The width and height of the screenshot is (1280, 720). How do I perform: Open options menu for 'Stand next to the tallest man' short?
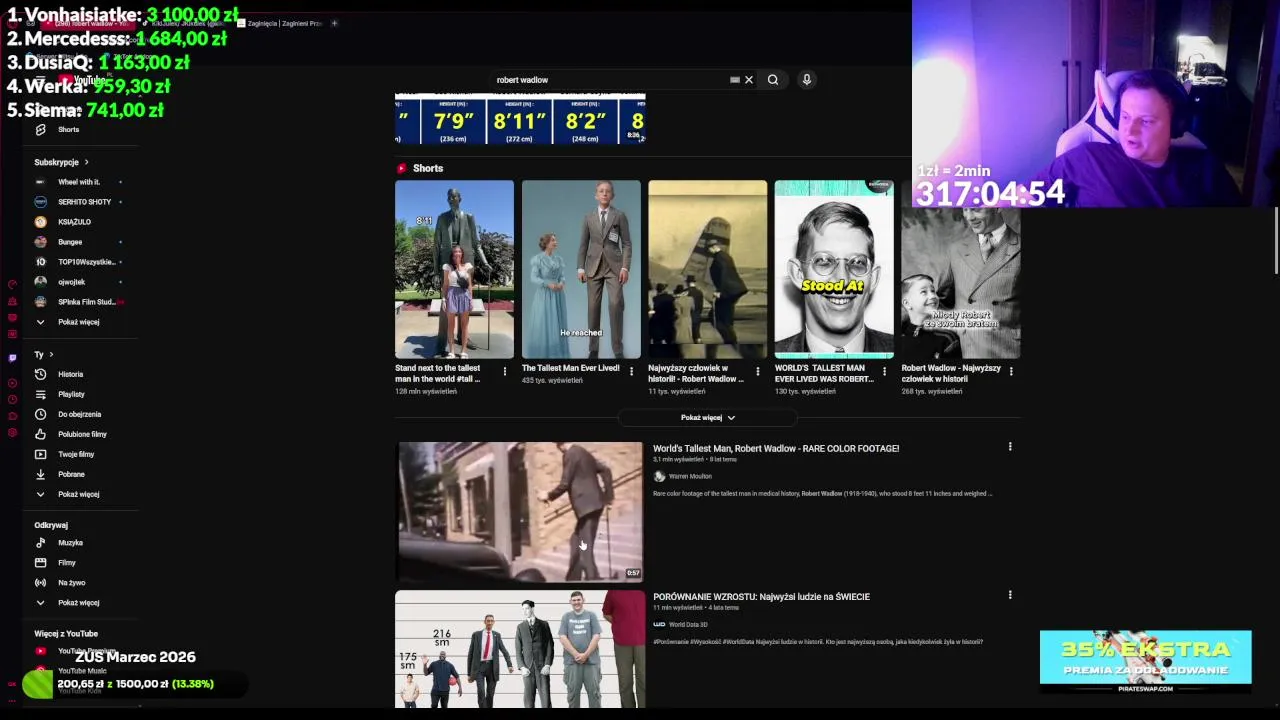[505, 372]
